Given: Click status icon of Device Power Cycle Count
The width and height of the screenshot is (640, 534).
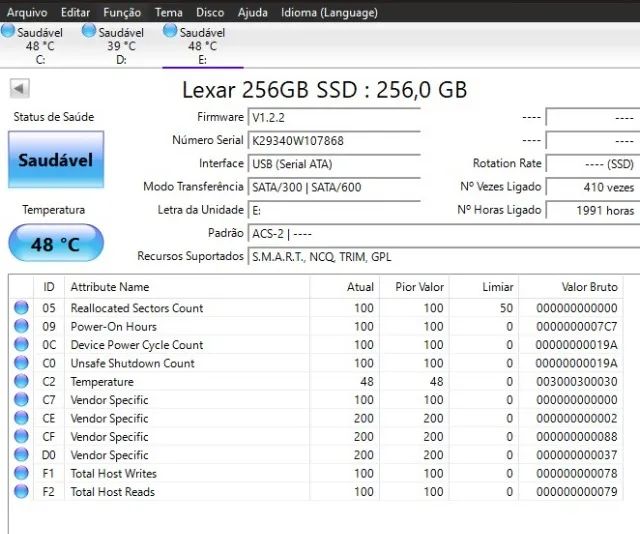Looking at the screenshot, I should point(21,344).
